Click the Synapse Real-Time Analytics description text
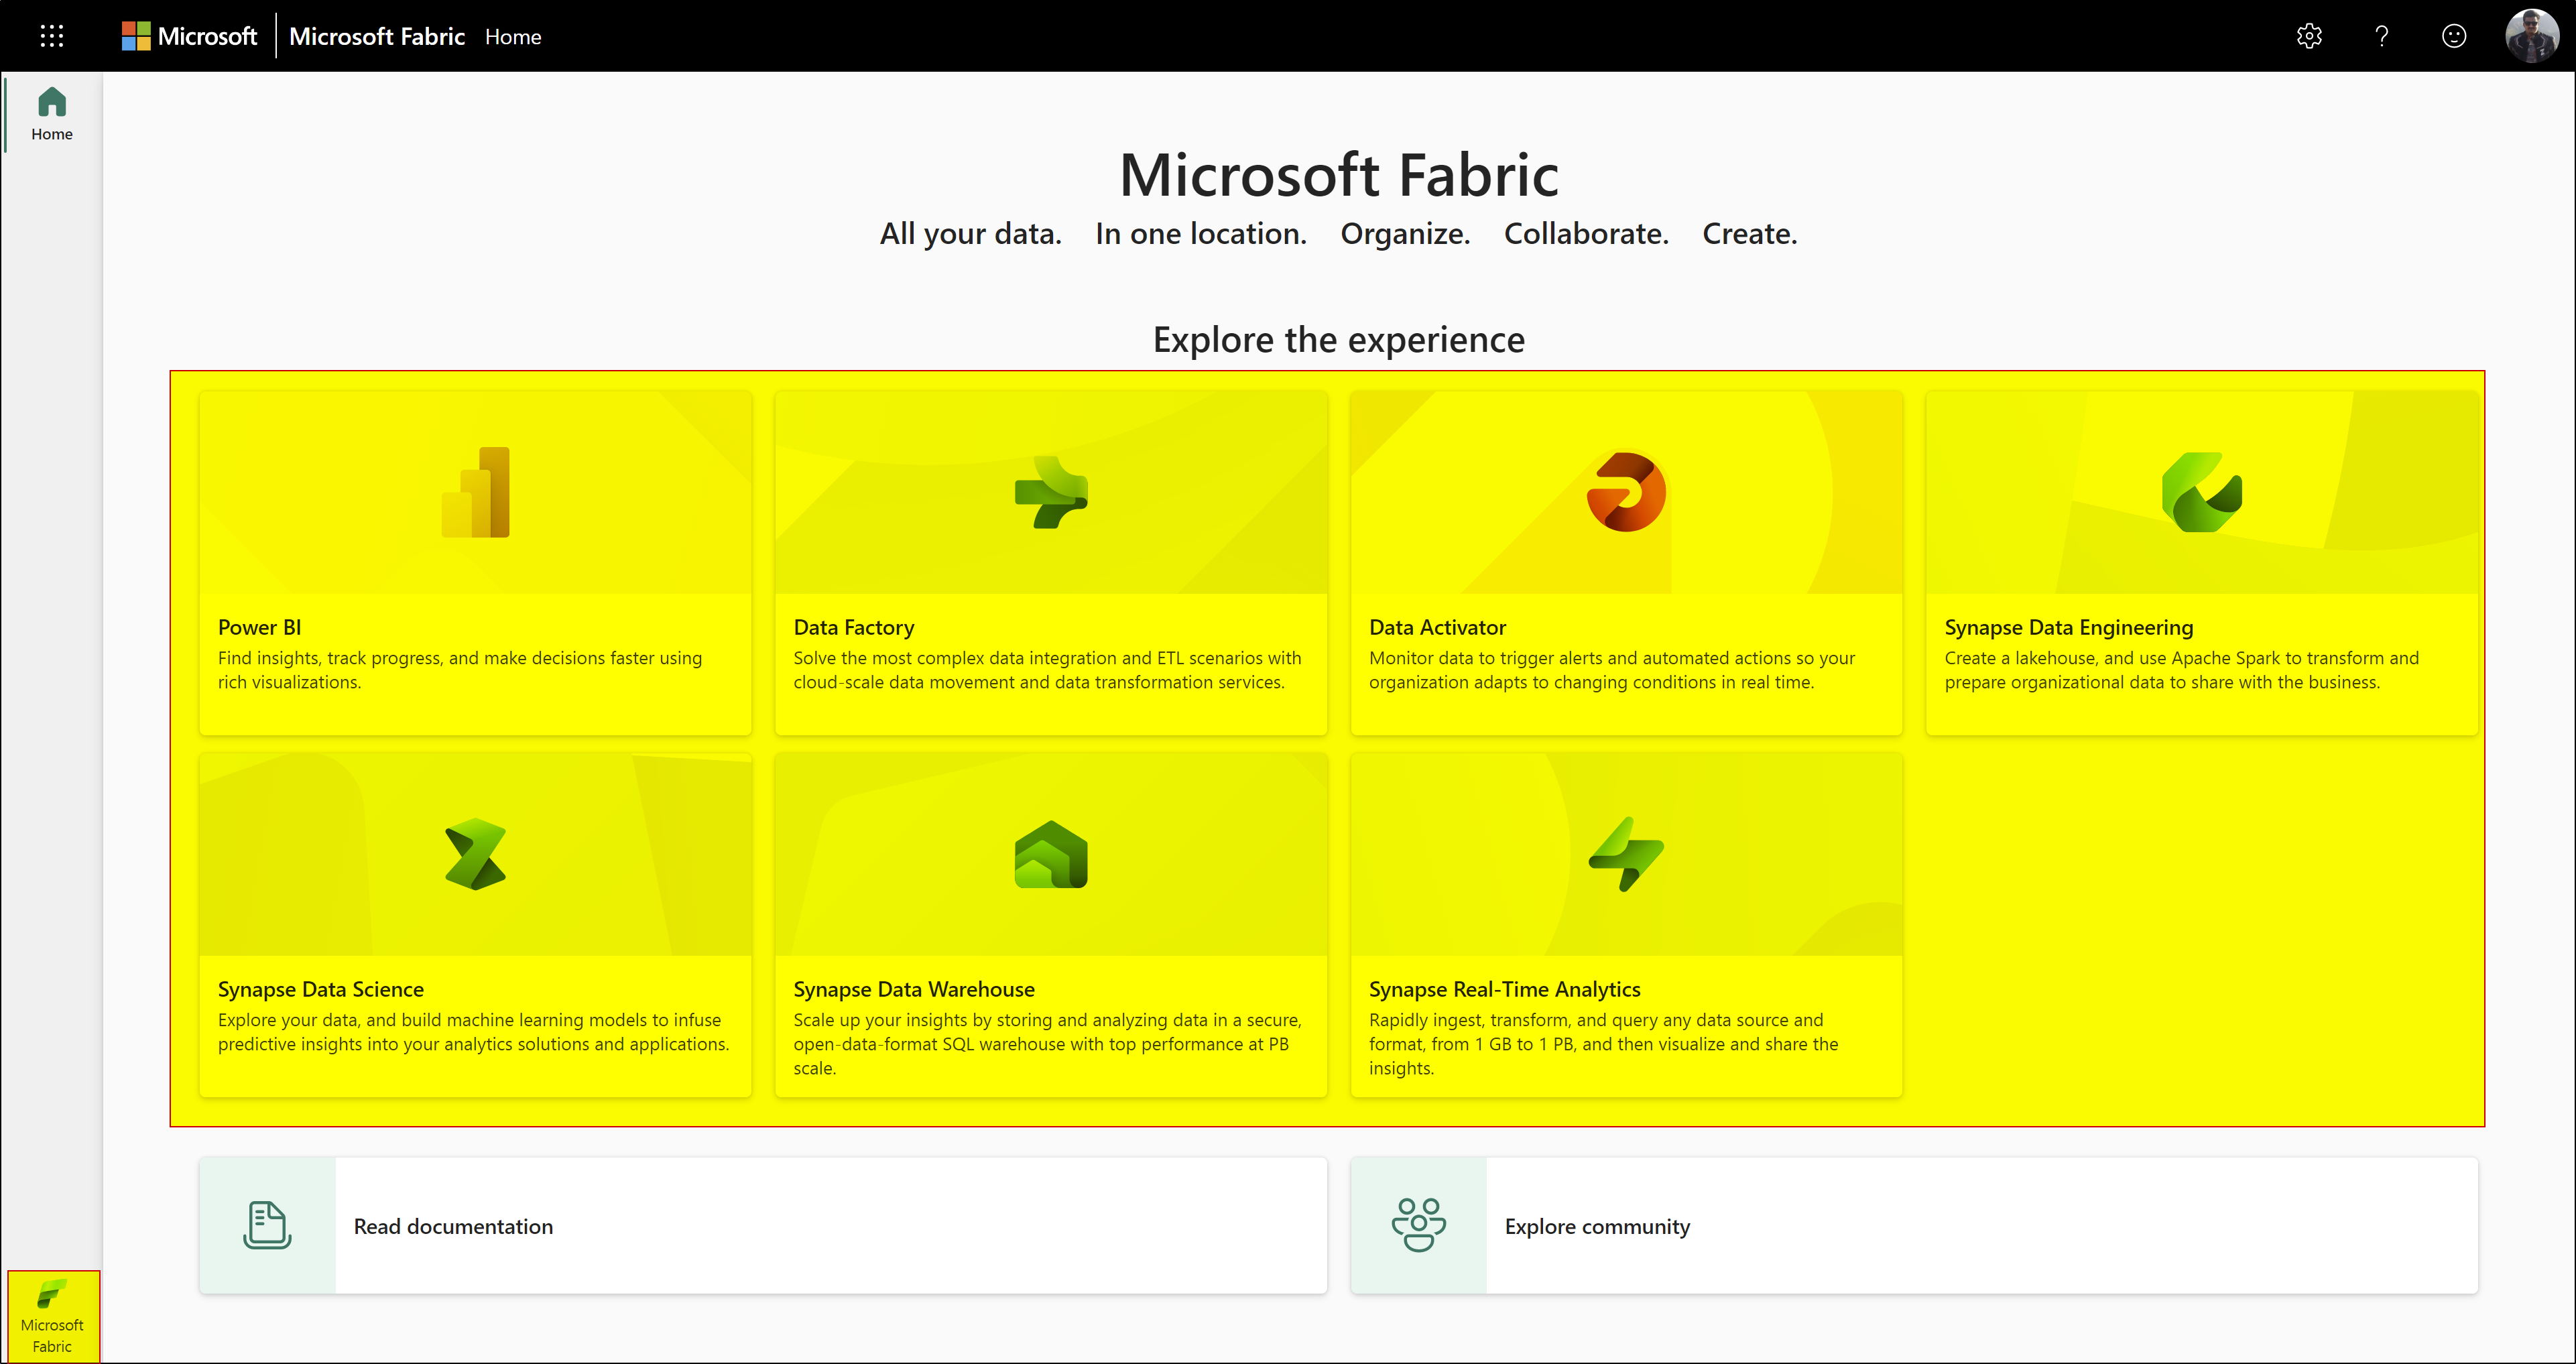The width and height of the screenshot is (2576, 1364). [x=1604, y=1044]
